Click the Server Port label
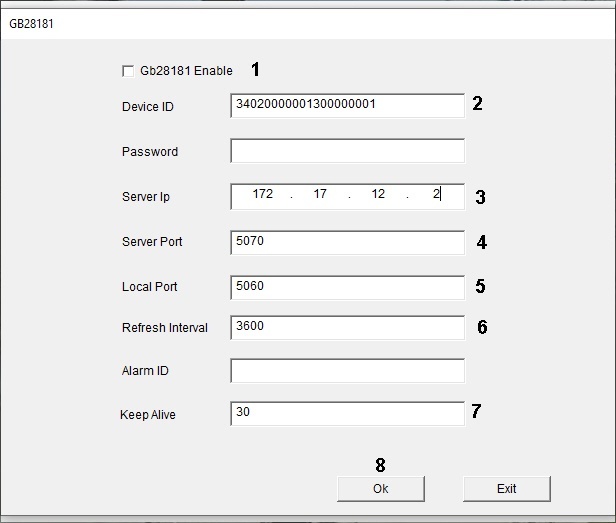616x523 pixels. point(152,242)
